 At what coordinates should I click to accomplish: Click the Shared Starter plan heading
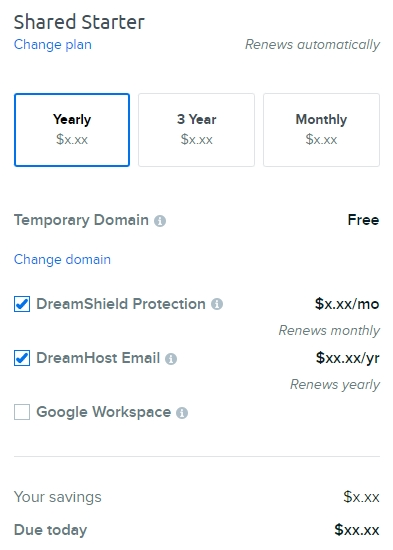tap(79, 22)
